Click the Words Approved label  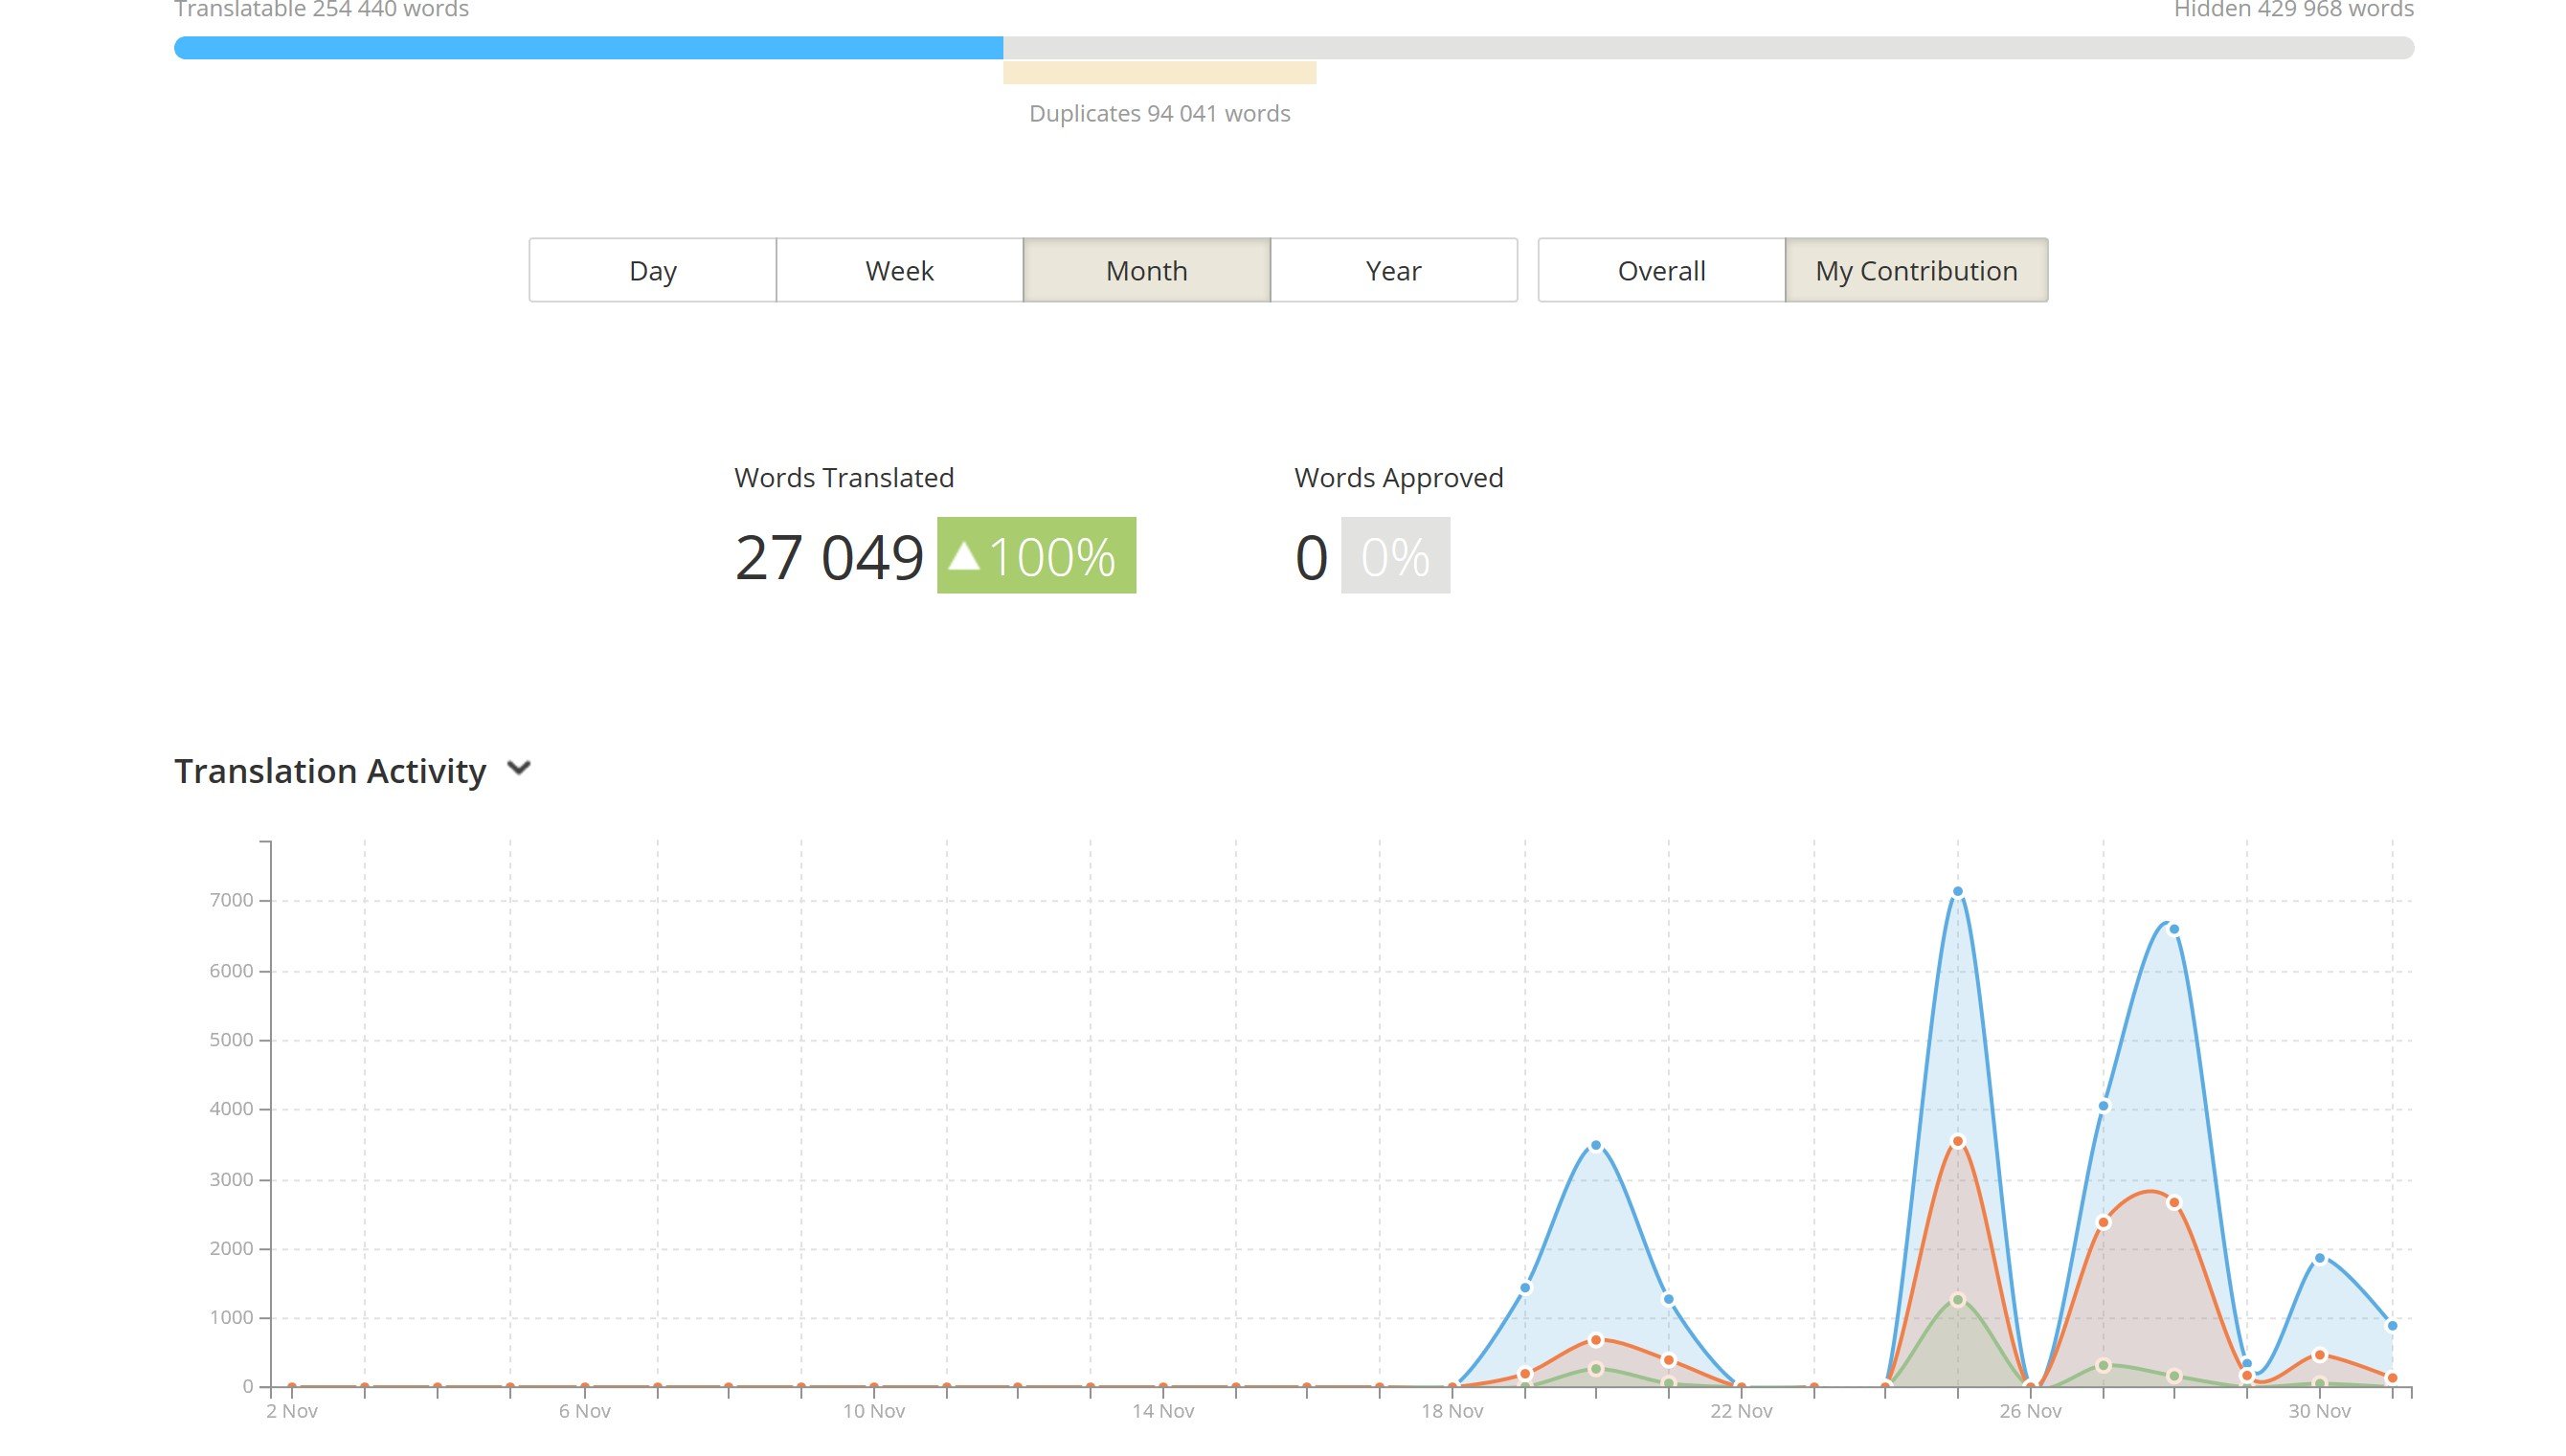click(1398, 478)
